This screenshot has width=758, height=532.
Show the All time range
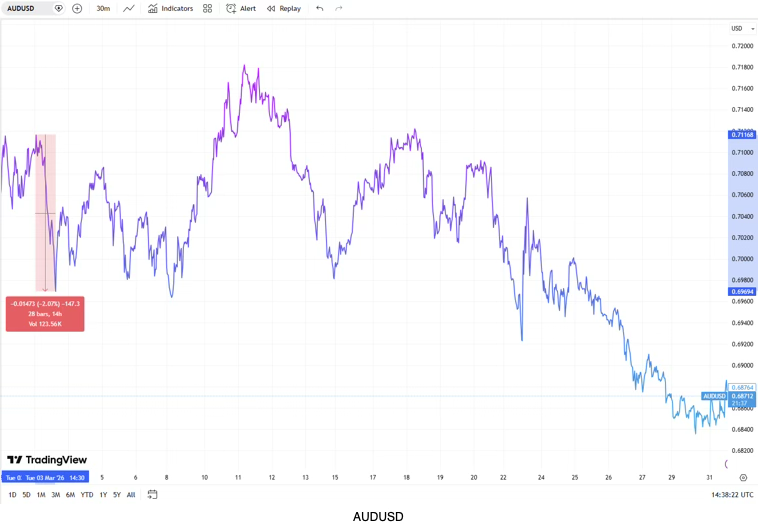131,494
